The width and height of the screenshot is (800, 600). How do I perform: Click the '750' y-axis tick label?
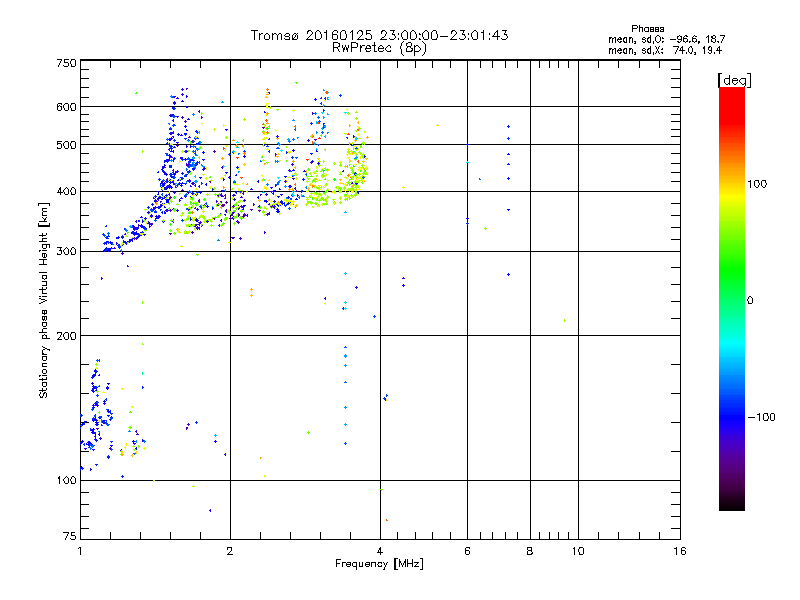point(66,63)
